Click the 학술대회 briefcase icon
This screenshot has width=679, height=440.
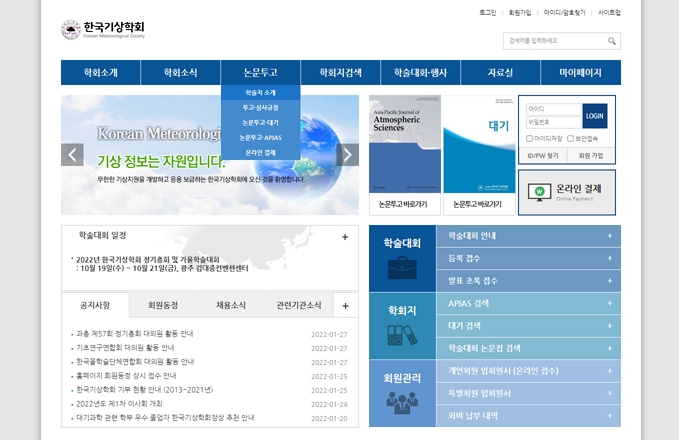(404, 268)
